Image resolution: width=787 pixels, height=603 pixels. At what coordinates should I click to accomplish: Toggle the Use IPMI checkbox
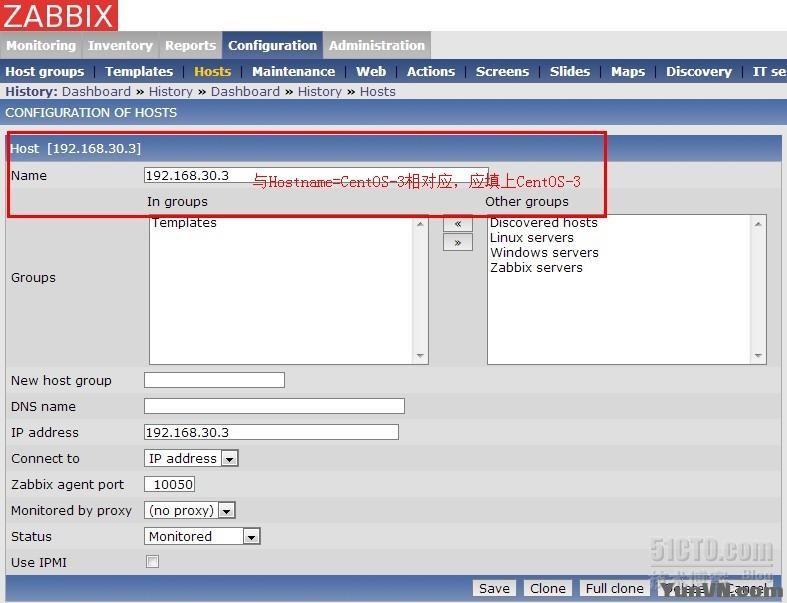point(152,561)
